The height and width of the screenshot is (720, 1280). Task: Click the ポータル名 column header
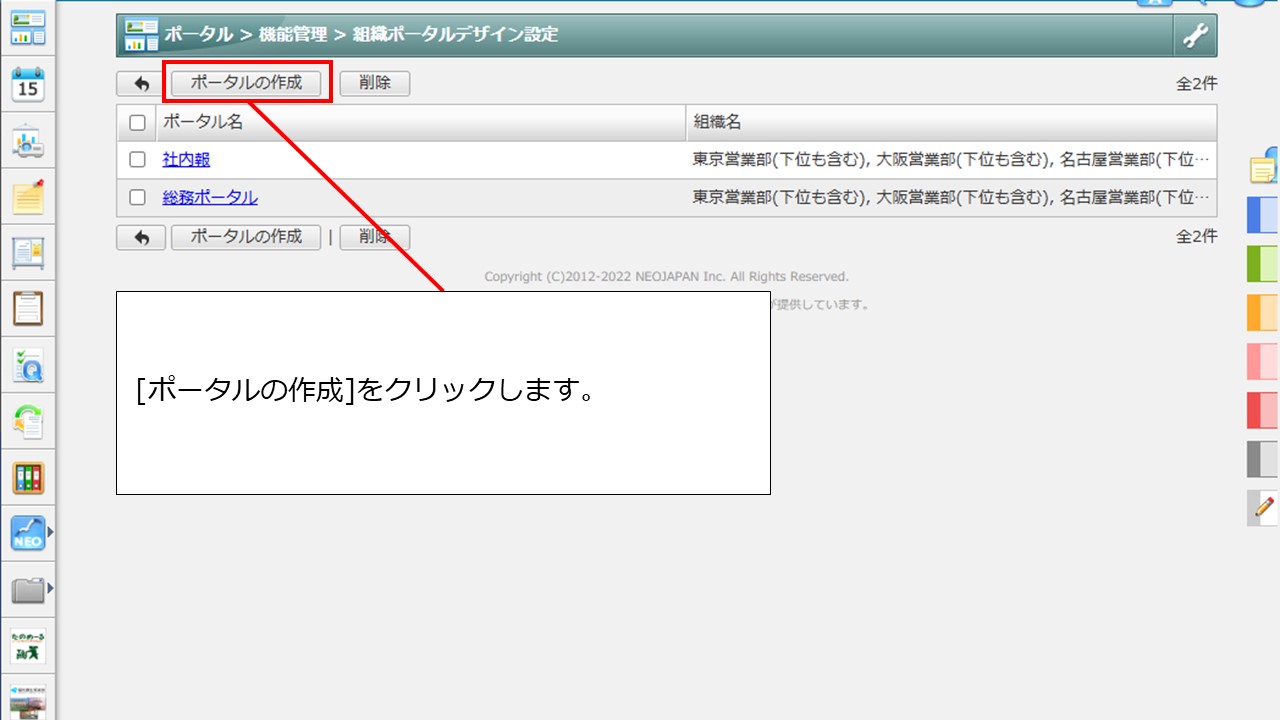203,123
